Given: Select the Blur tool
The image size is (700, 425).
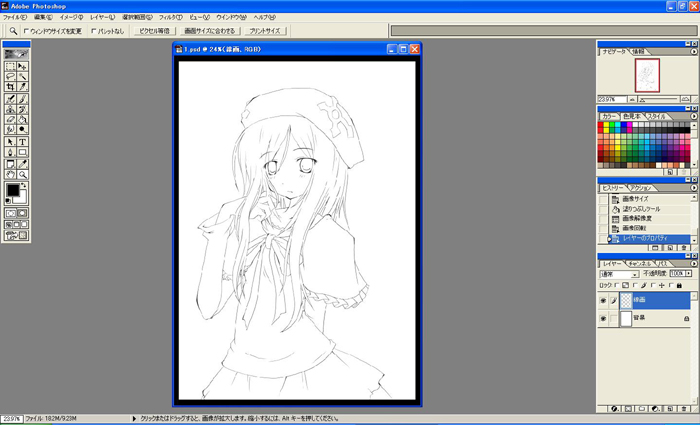Looking at the screenshot, I should (10, 129).
